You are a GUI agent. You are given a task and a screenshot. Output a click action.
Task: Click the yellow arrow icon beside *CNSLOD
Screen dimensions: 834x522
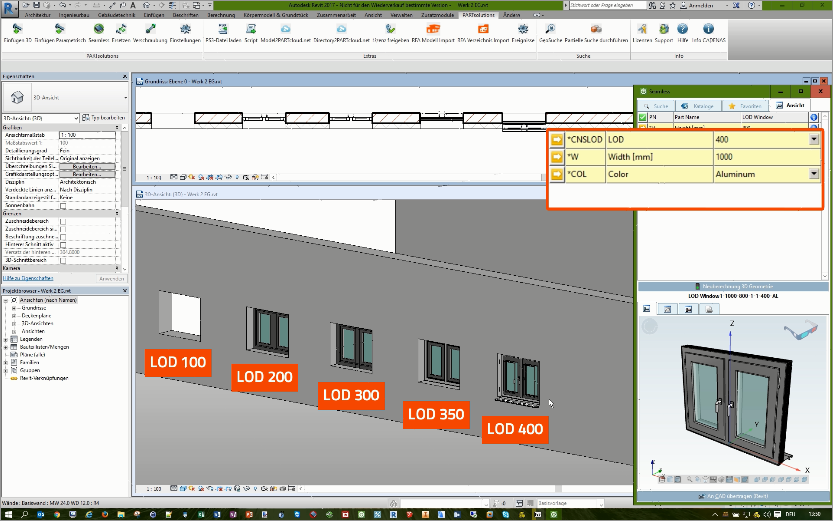(557, 140)
